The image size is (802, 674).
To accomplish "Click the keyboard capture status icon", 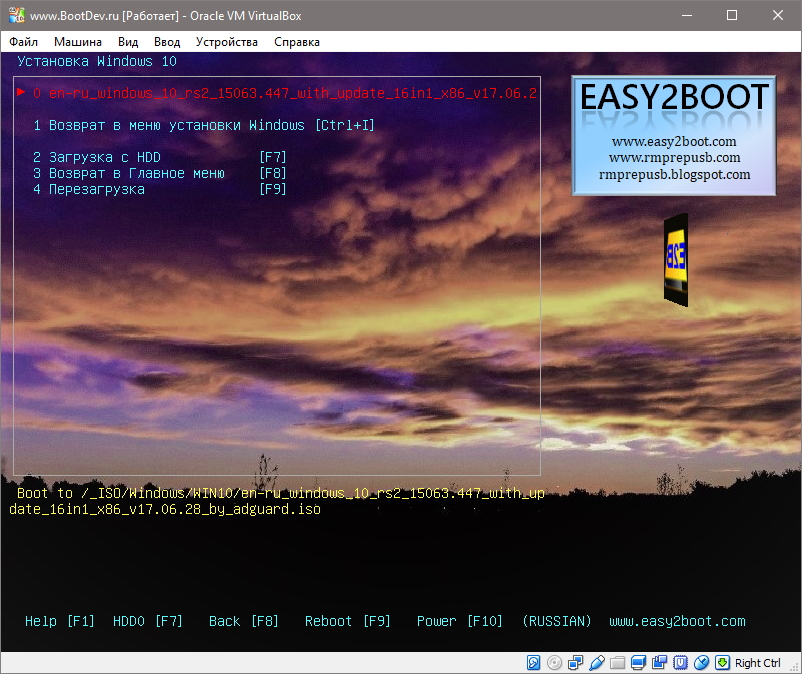I will point(722,663).
